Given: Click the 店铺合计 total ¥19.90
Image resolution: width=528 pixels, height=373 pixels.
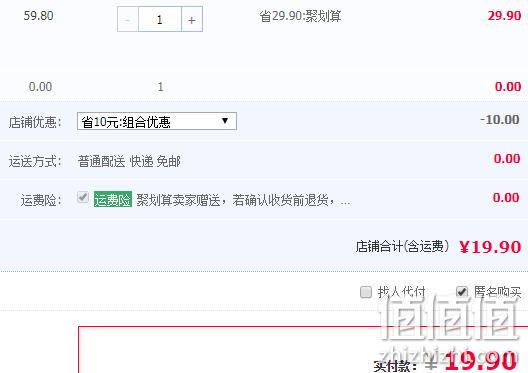Looking at the screenshot, I should point(490,247).
